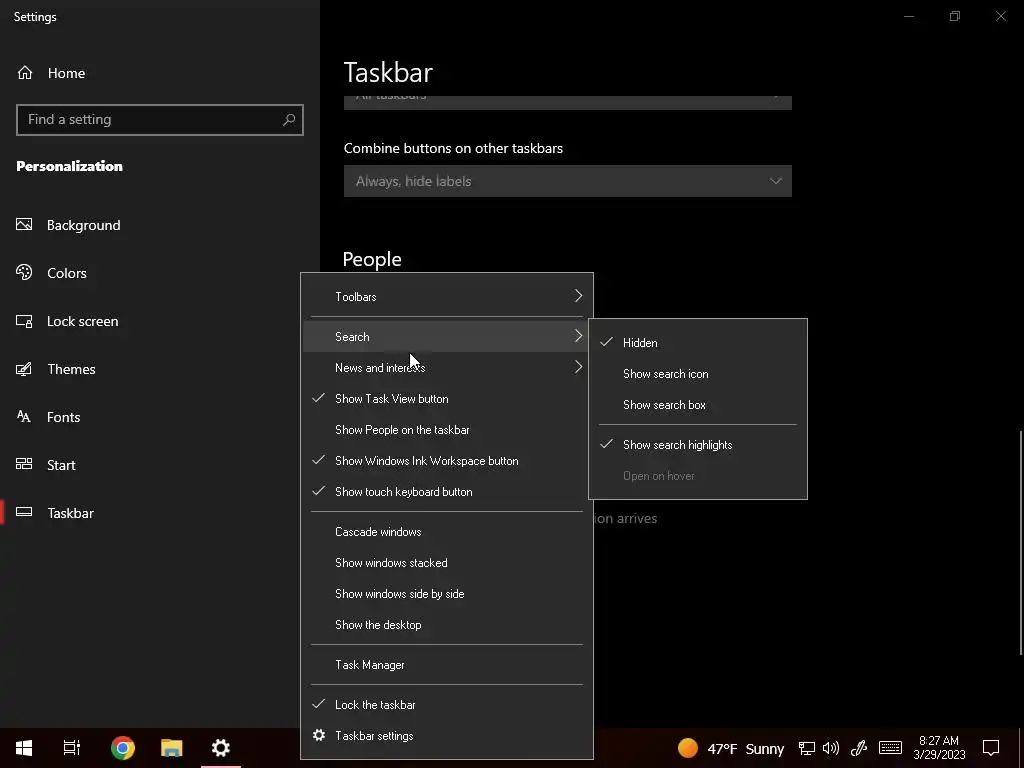The width and height of the screenshot is (1024, 768).
Task: Toggle Show search highlights
Action: [x=697, y=445]
